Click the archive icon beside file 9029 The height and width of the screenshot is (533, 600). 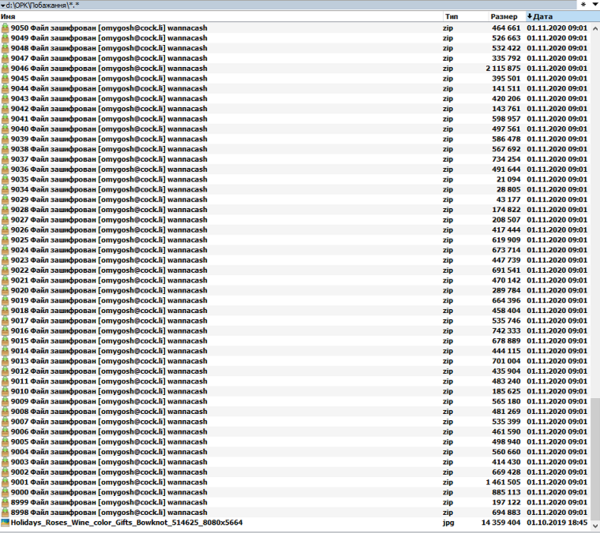click(x=5, y=200)
